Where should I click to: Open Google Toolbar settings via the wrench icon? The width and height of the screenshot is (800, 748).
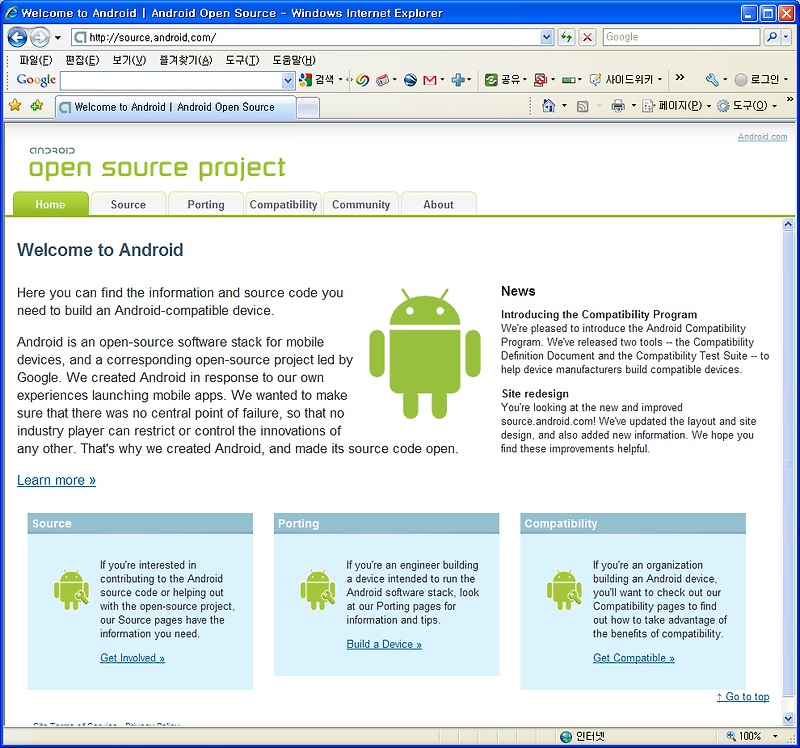pyautogui.click(x=714, y=78)
